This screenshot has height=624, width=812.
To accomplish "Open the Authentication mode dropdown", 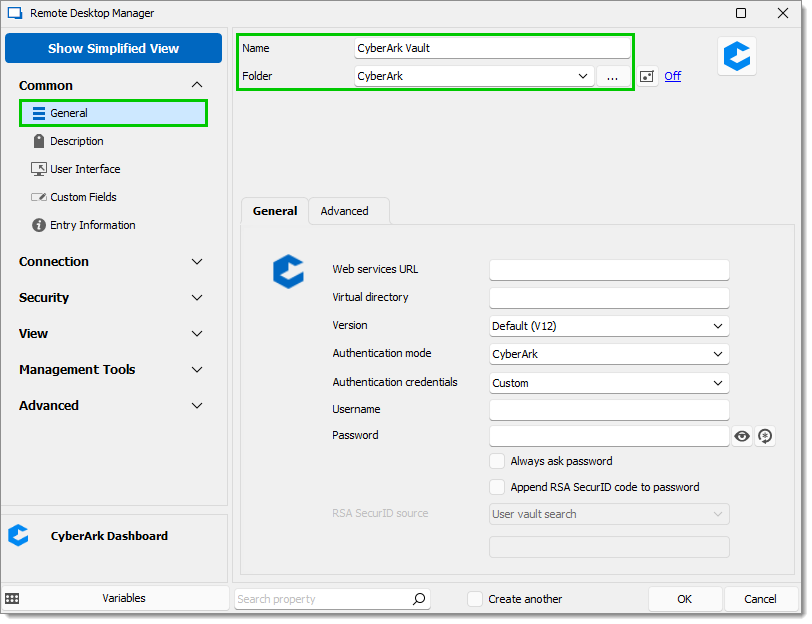I will 717,354.
